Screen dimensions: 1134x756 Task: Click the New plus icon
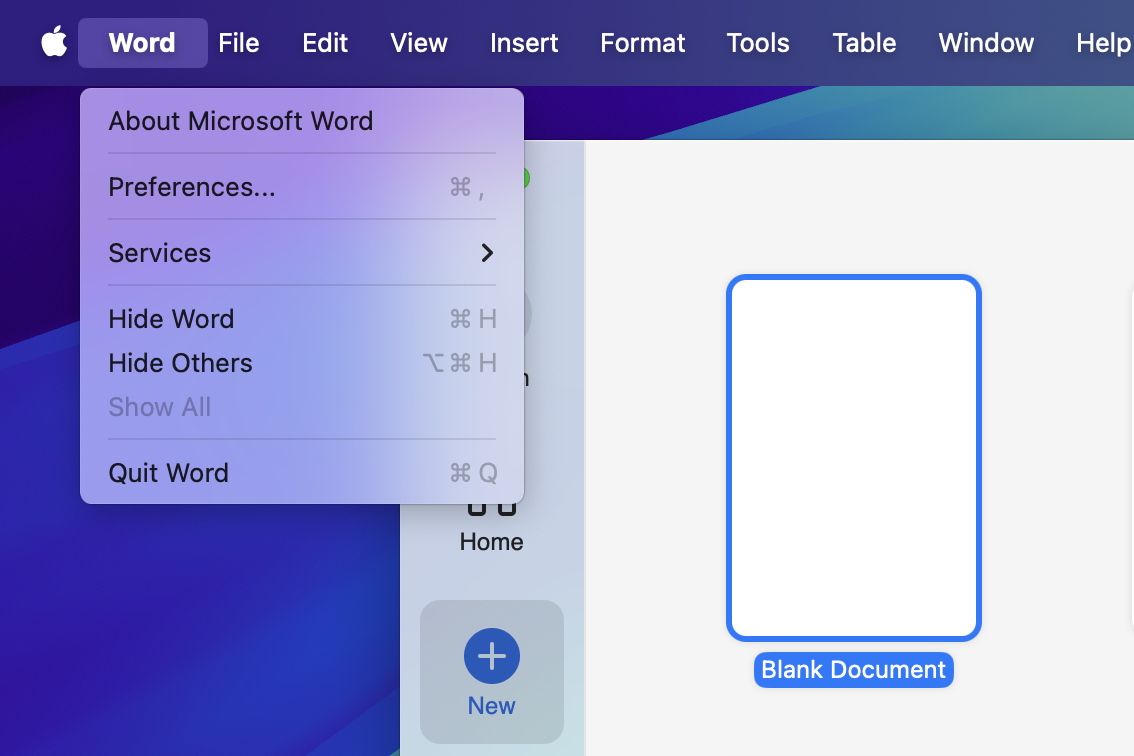tap(492, 655)
